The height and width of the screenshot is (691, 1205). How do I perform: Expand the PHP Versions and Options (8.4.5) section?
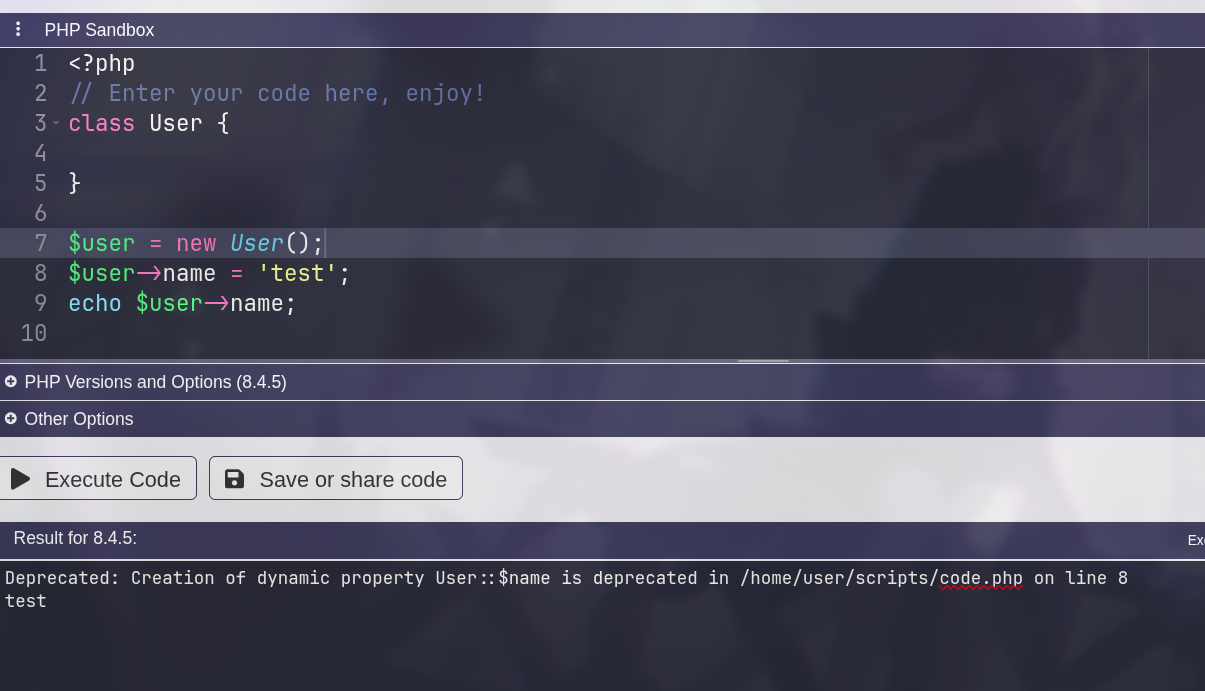tap(155, 382)
